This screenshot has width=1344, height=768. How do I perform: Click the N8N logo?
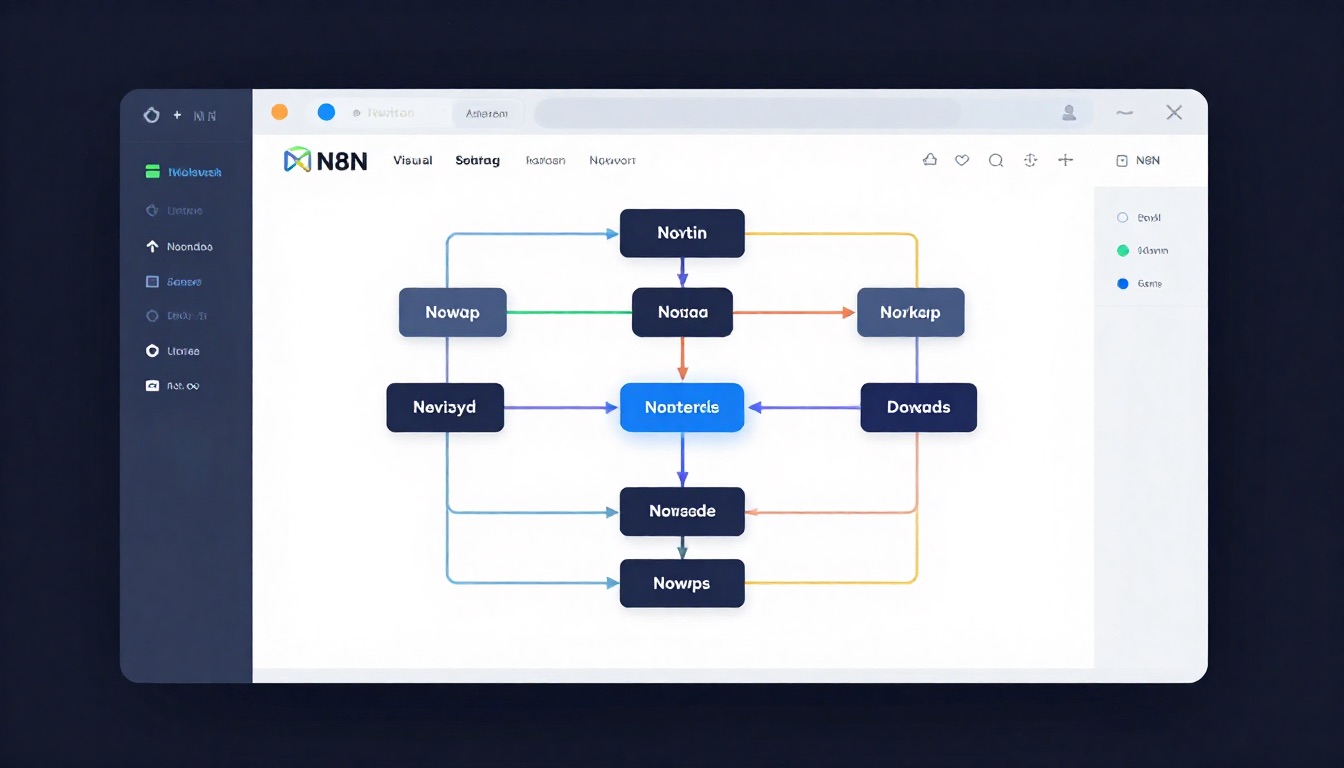[326, 160]
